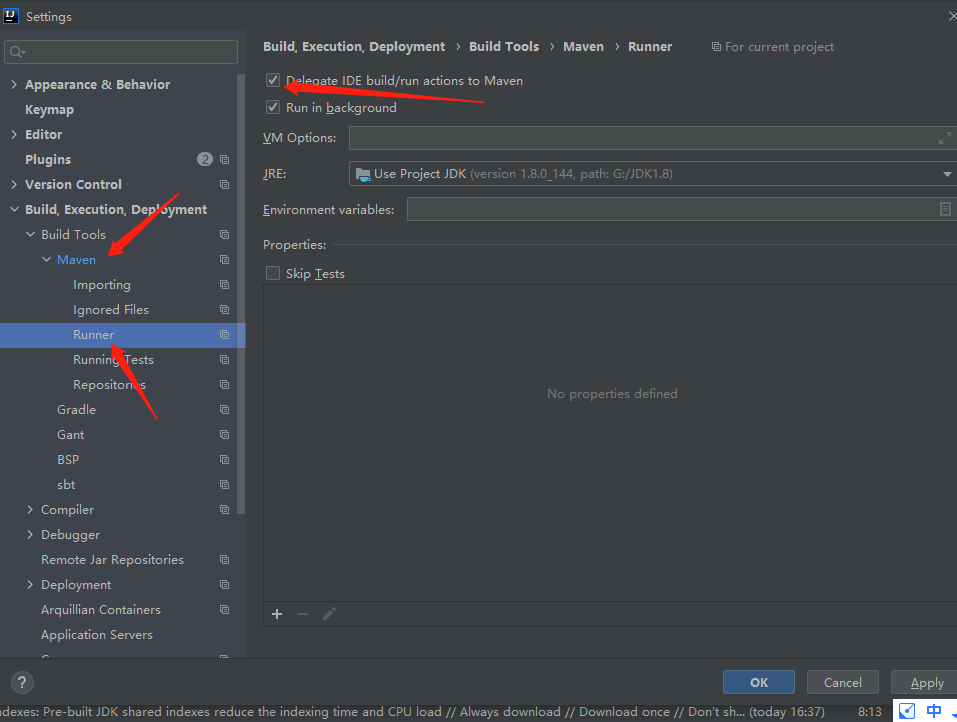
Task: Select Keymap in the settings tree
Action: tap(49, 109)
